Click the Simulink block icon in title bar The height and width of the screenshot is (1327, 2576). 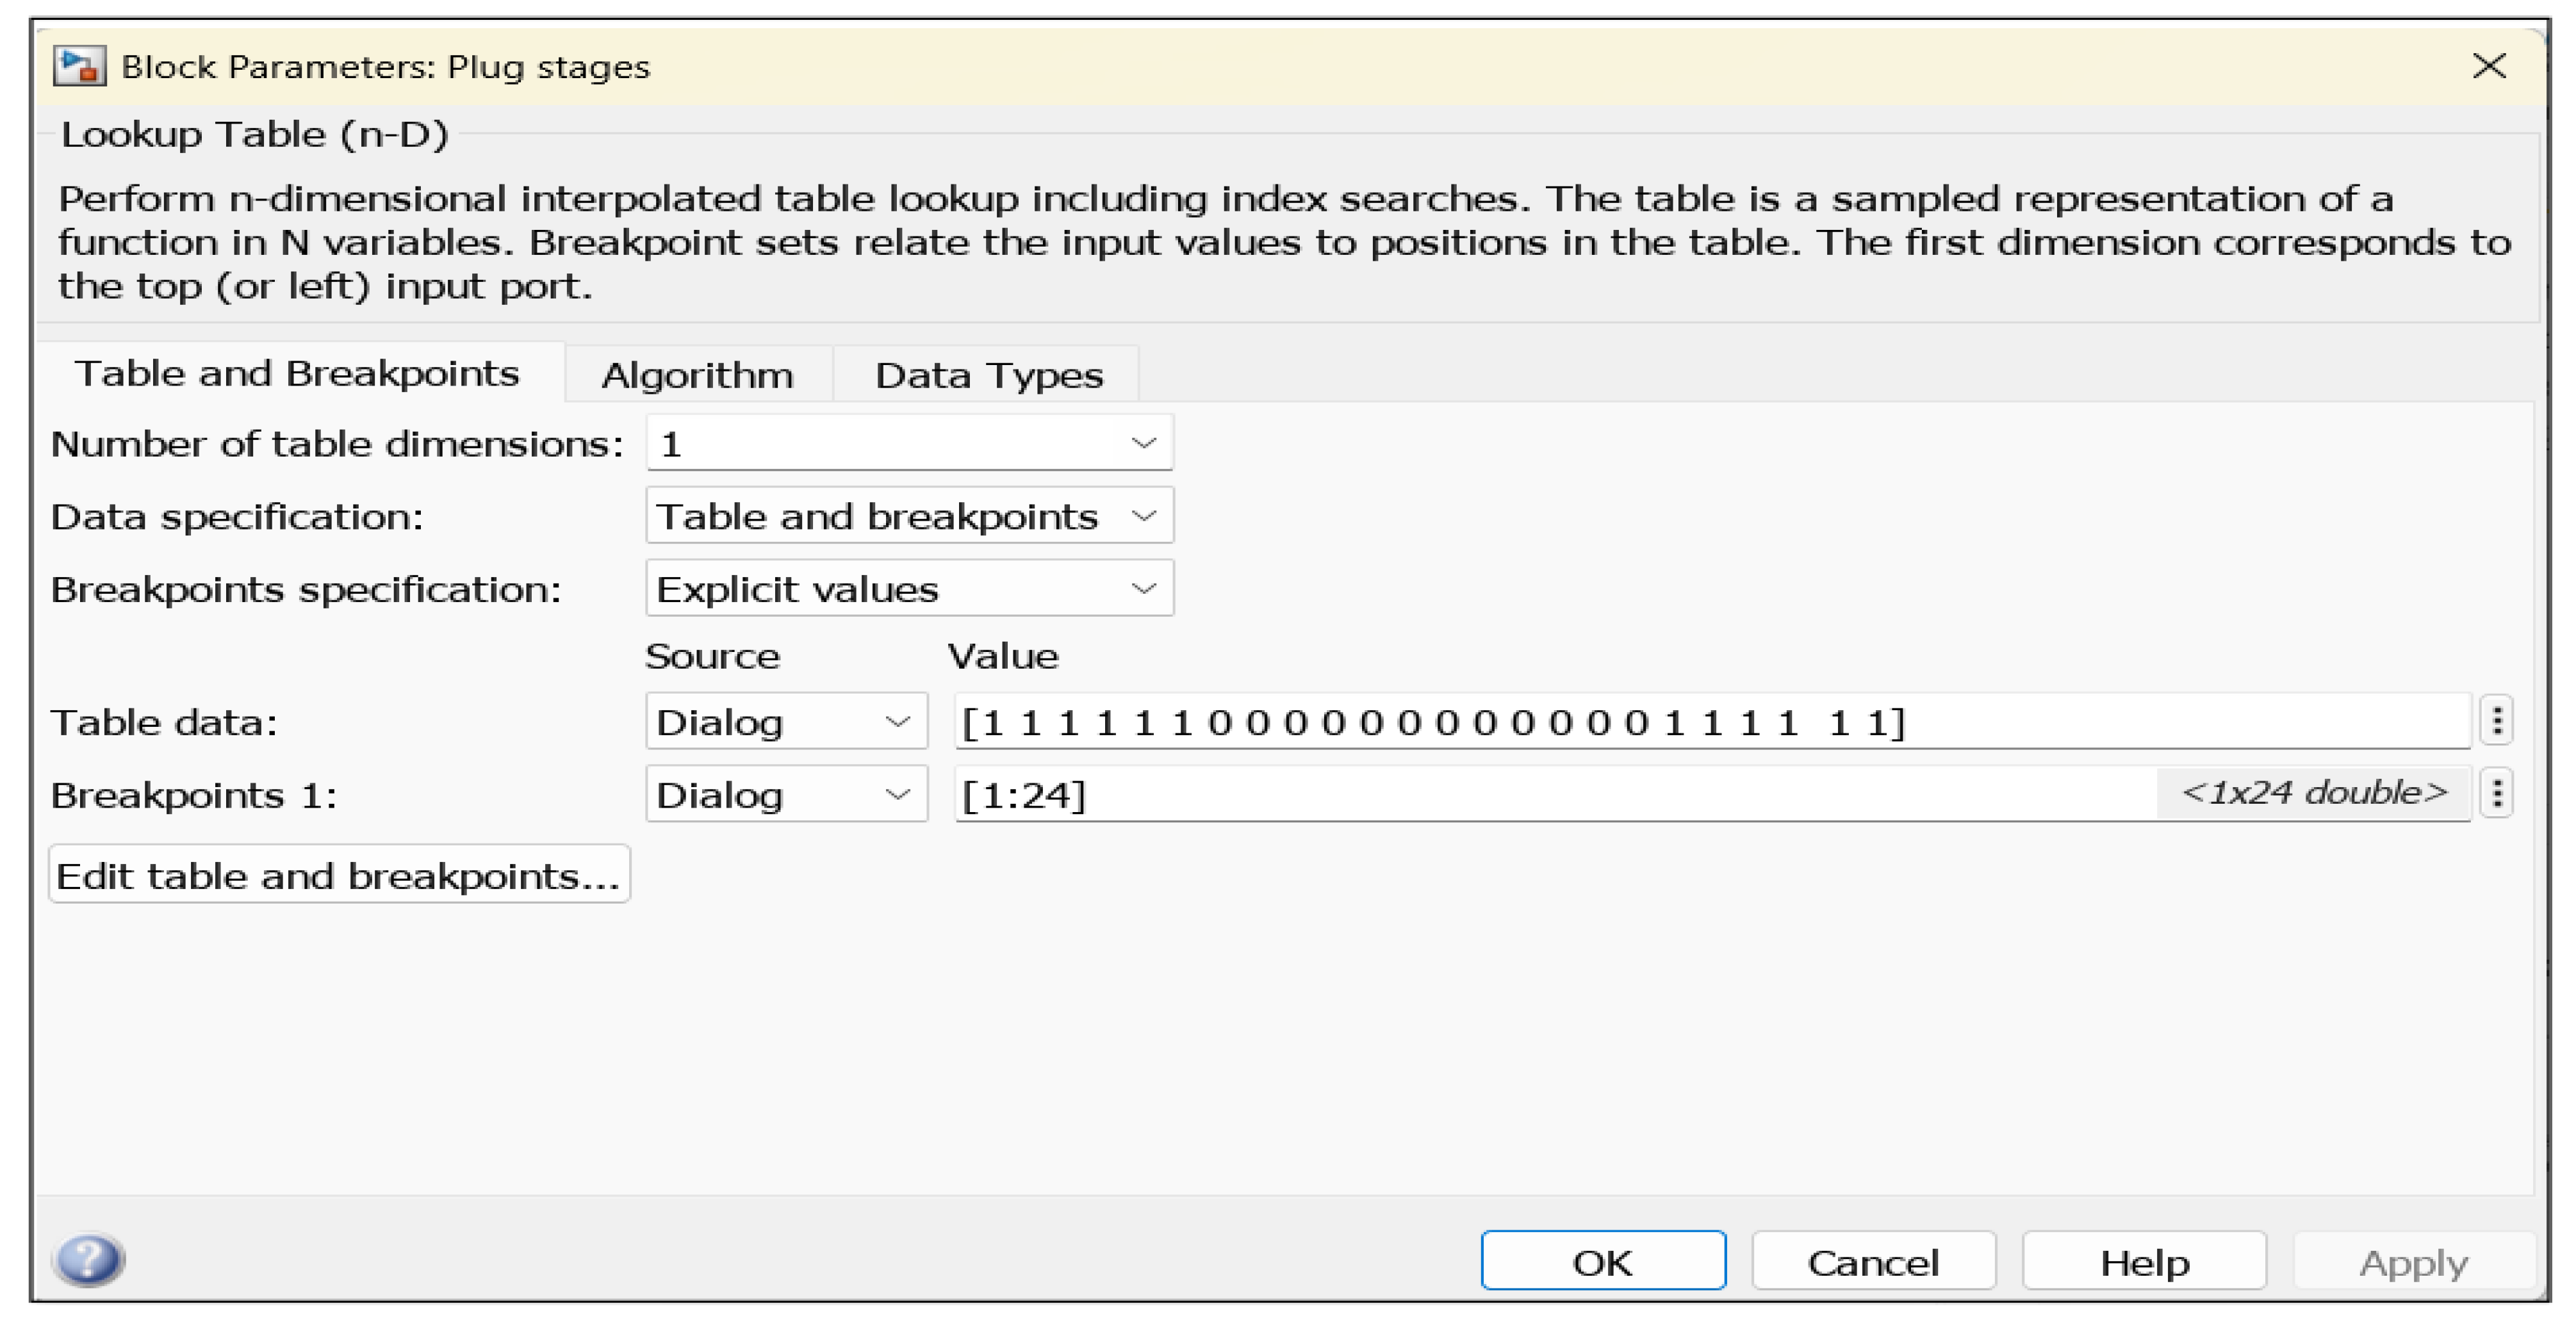point(79,67)
